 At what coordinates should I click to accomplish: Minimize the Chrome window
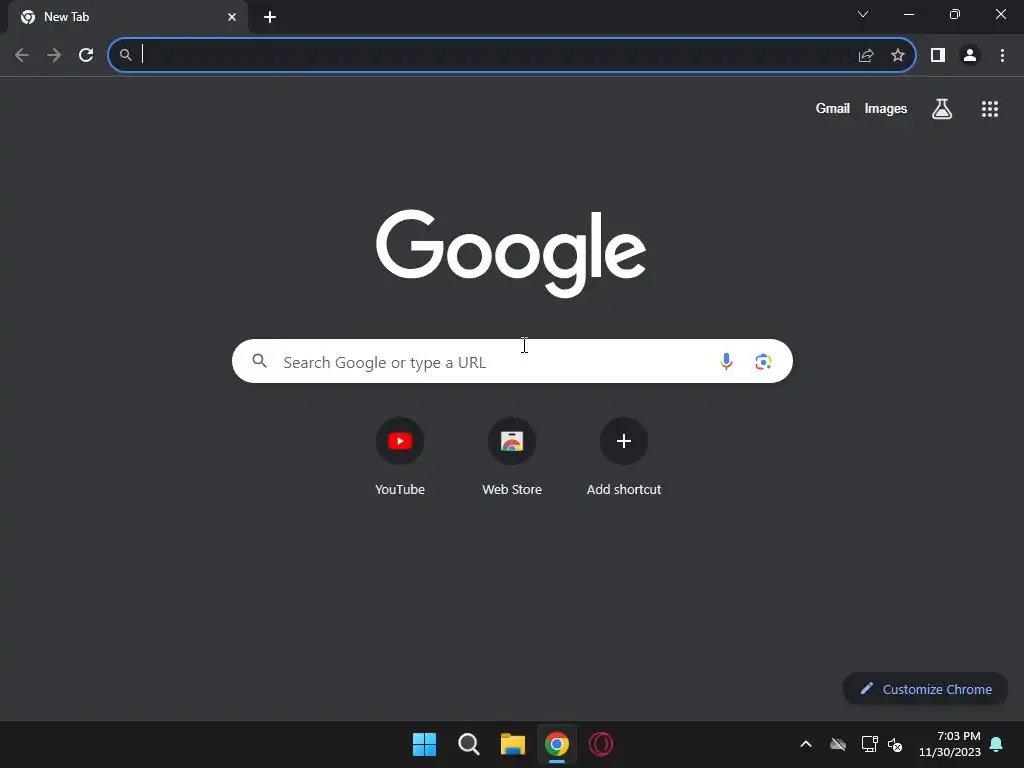coord(909,14)
